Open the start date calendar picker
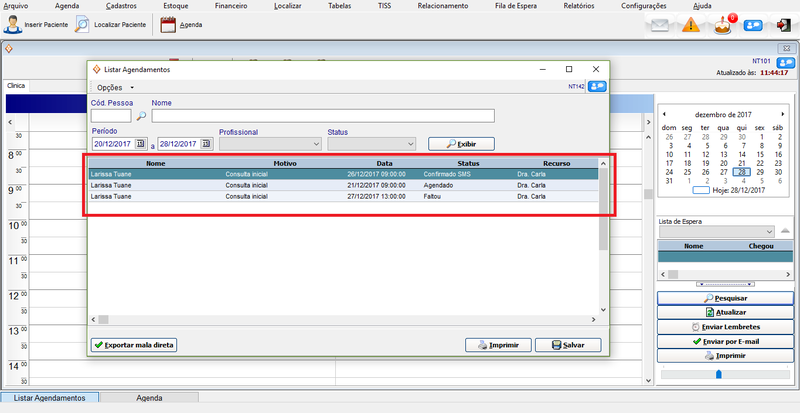Image resolution: width=800 pixels, height=413 pixels. pos(139,144)
